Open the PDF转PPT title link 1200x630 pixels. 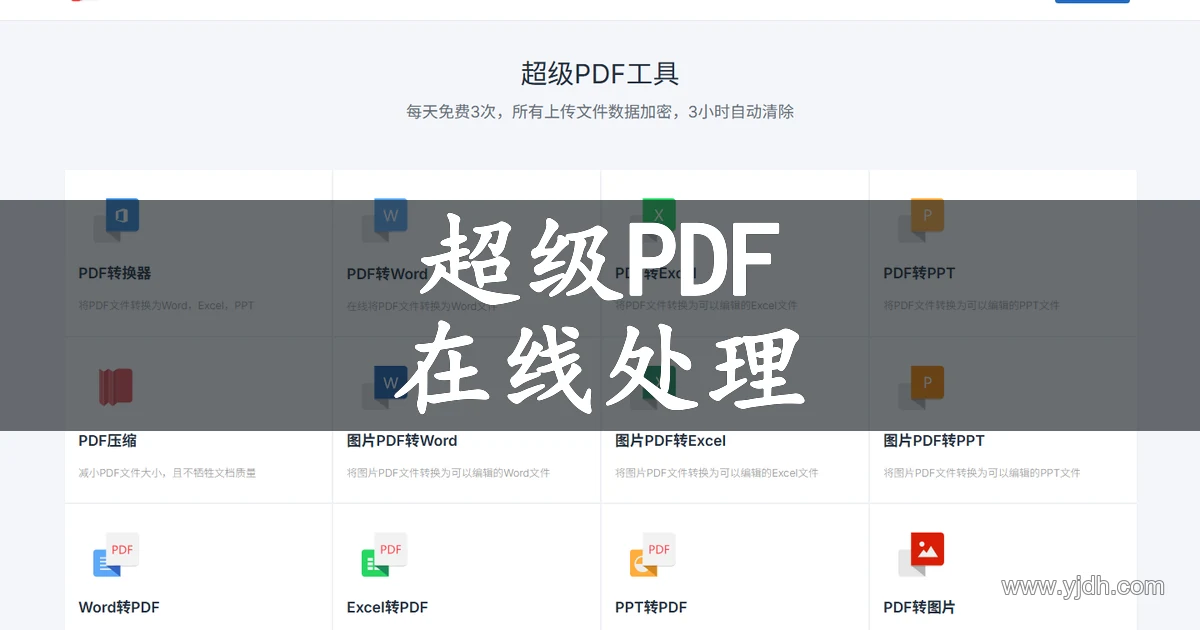(919, 273)
